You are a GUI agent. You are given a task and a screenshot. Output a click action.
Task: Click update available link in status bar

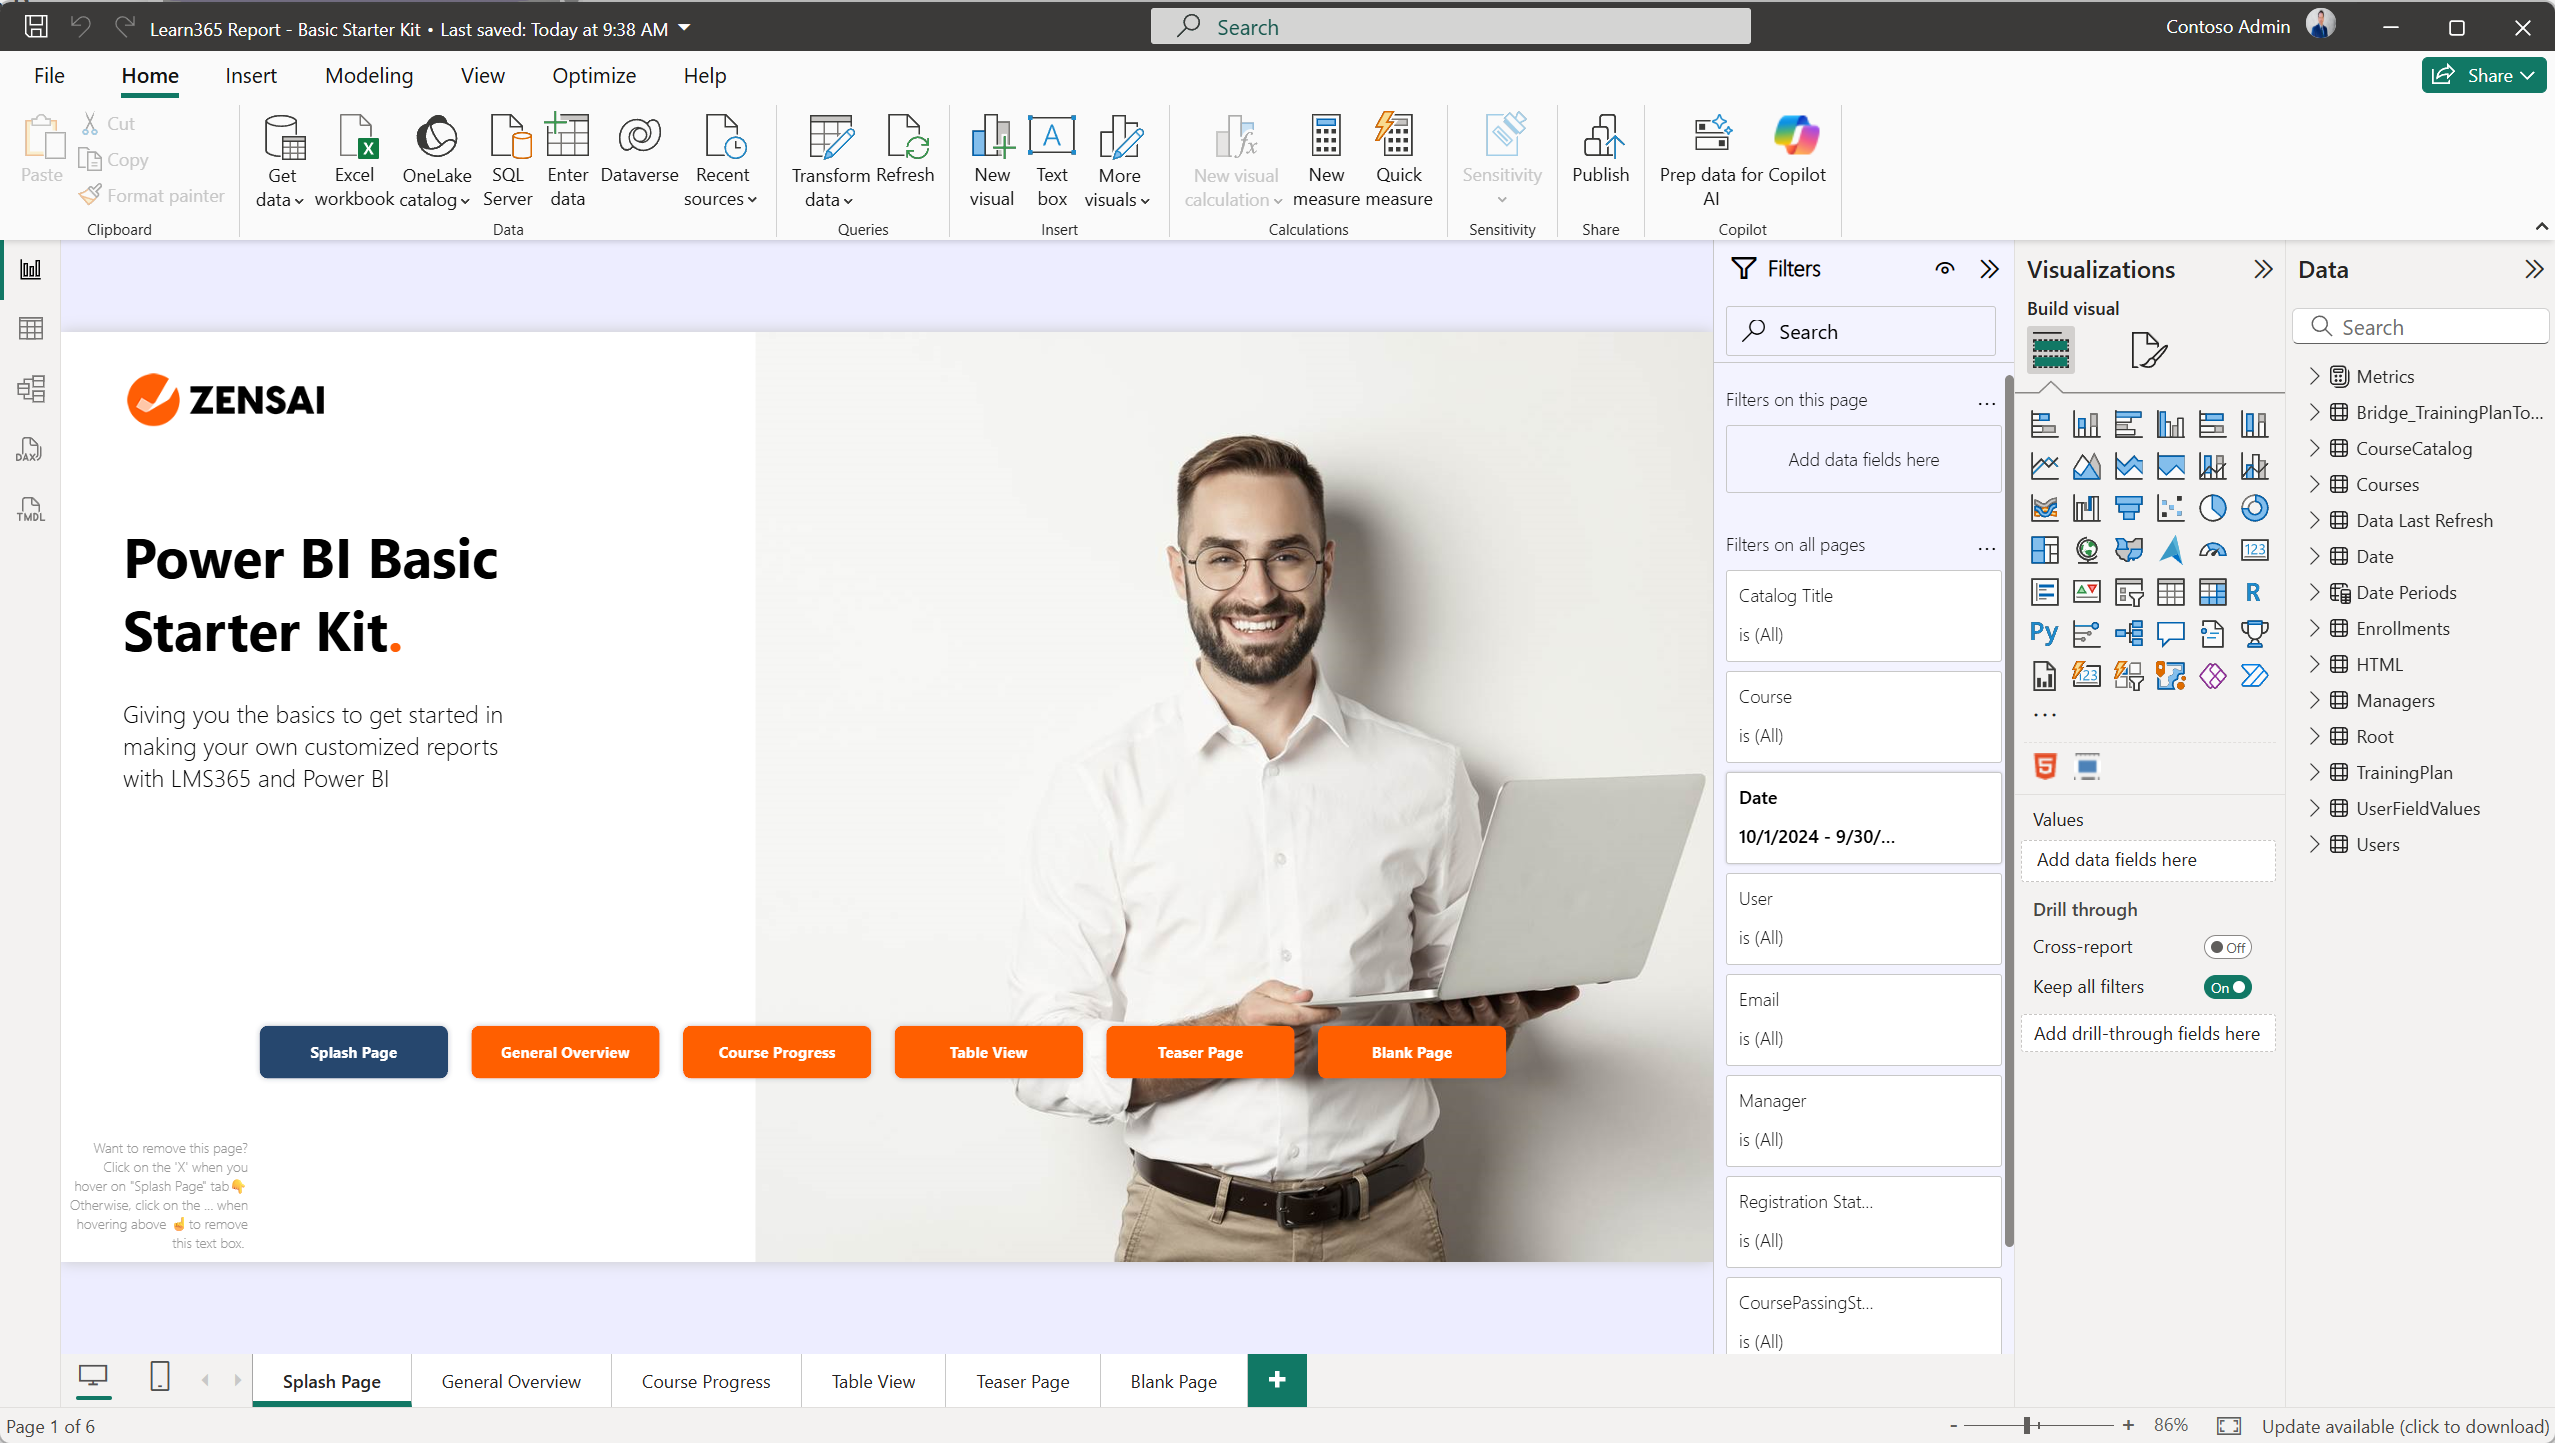2405,1426
